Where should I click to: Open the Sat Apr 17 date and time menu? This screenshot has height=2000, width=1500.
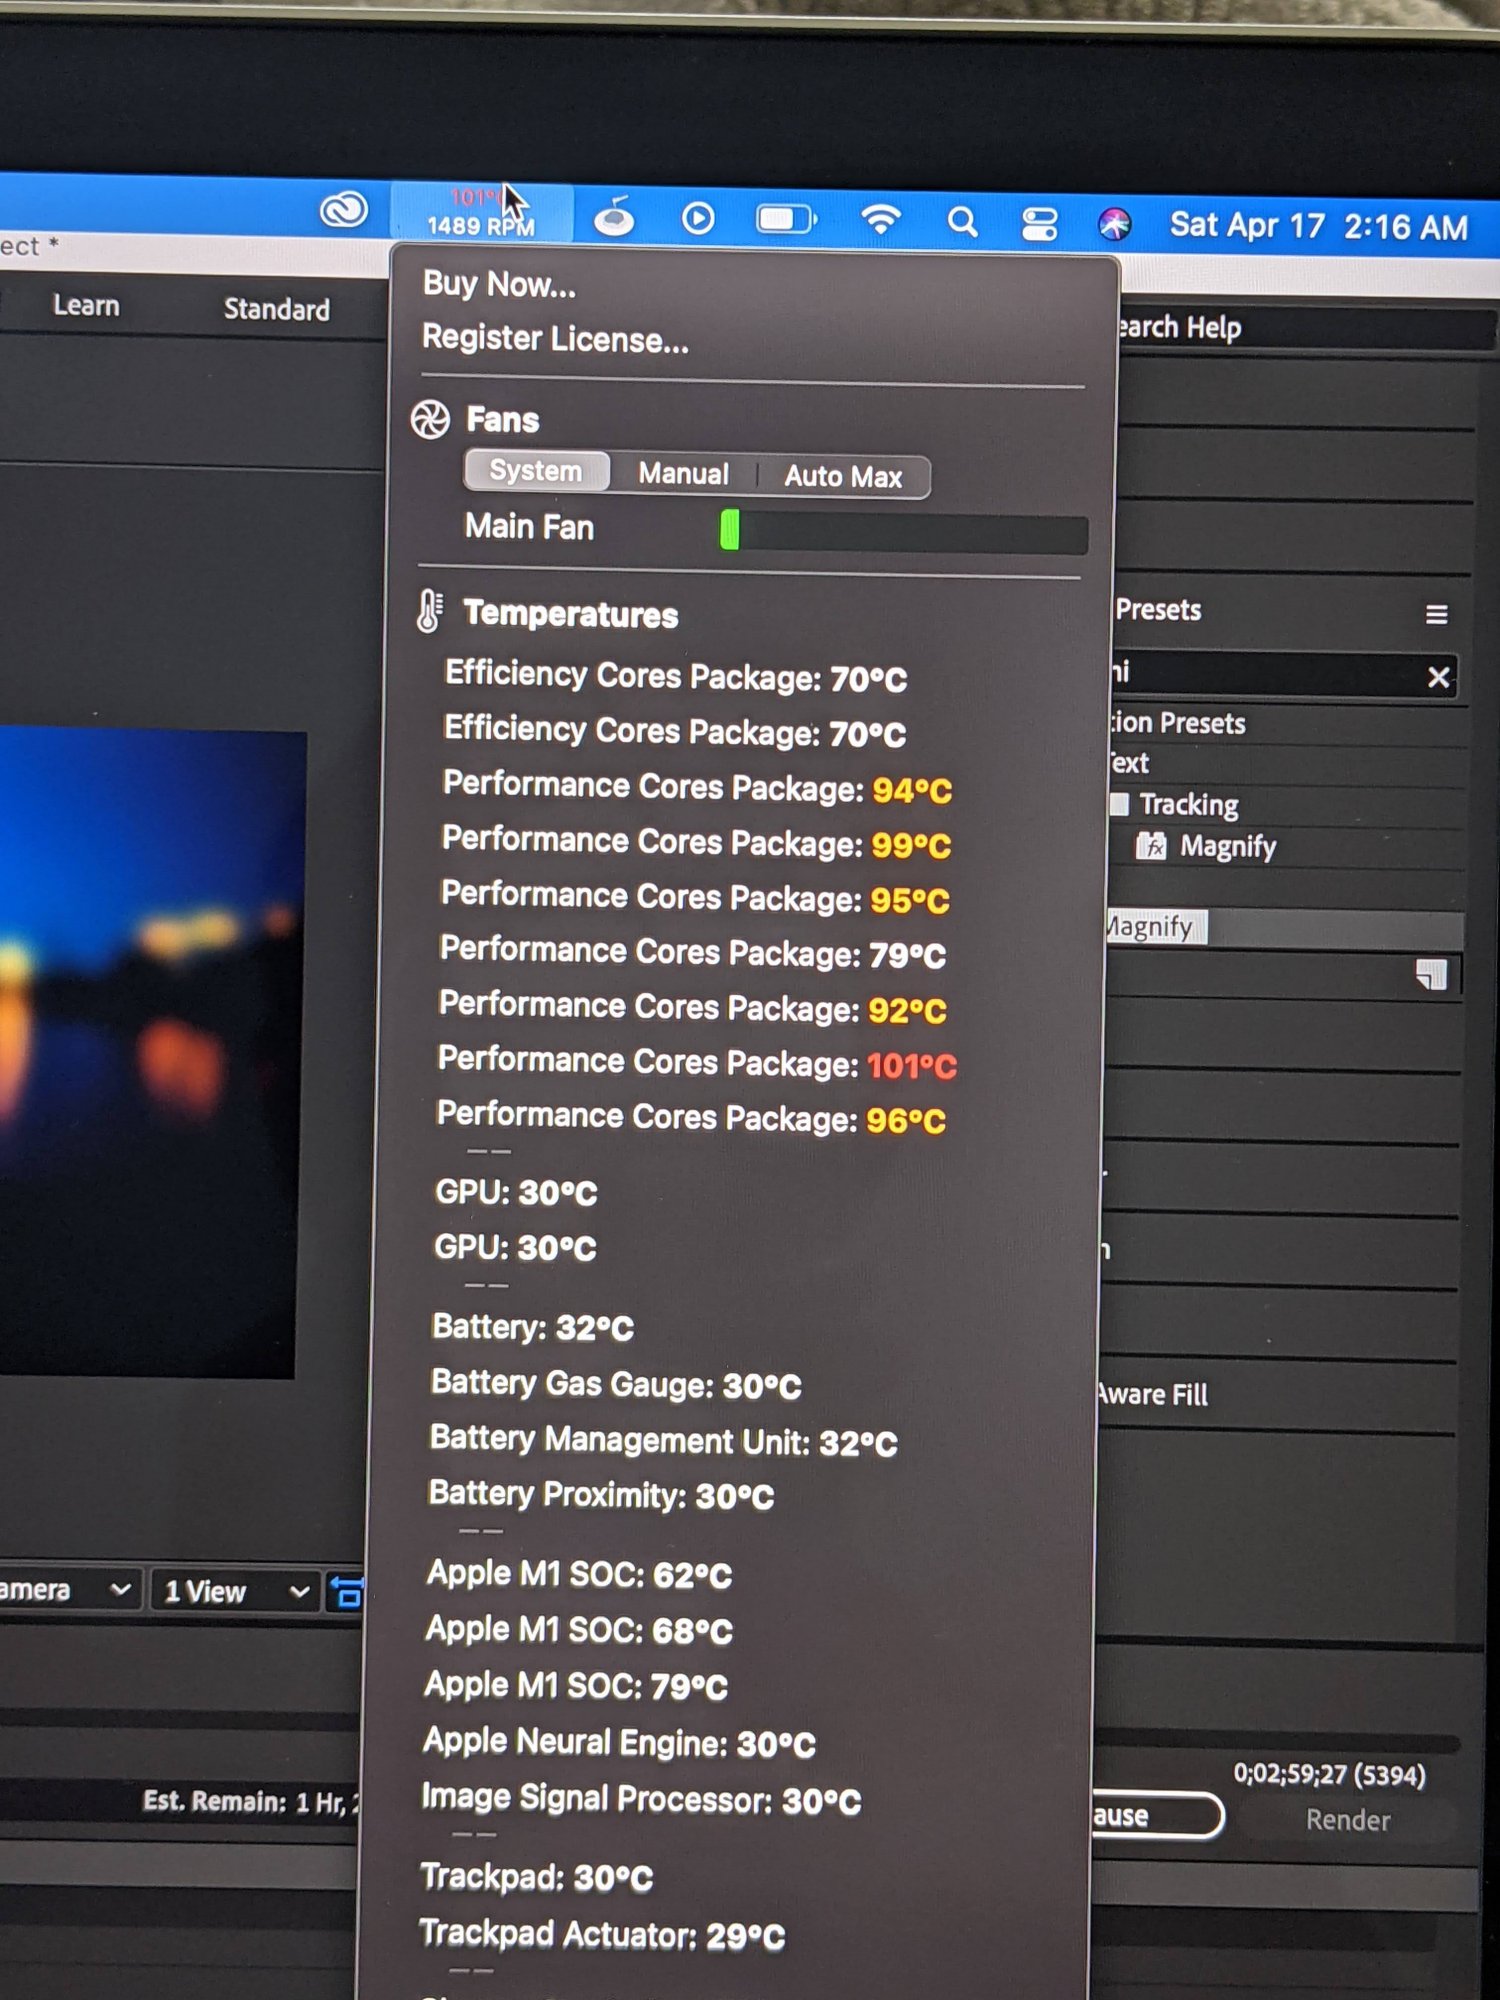1318,227
